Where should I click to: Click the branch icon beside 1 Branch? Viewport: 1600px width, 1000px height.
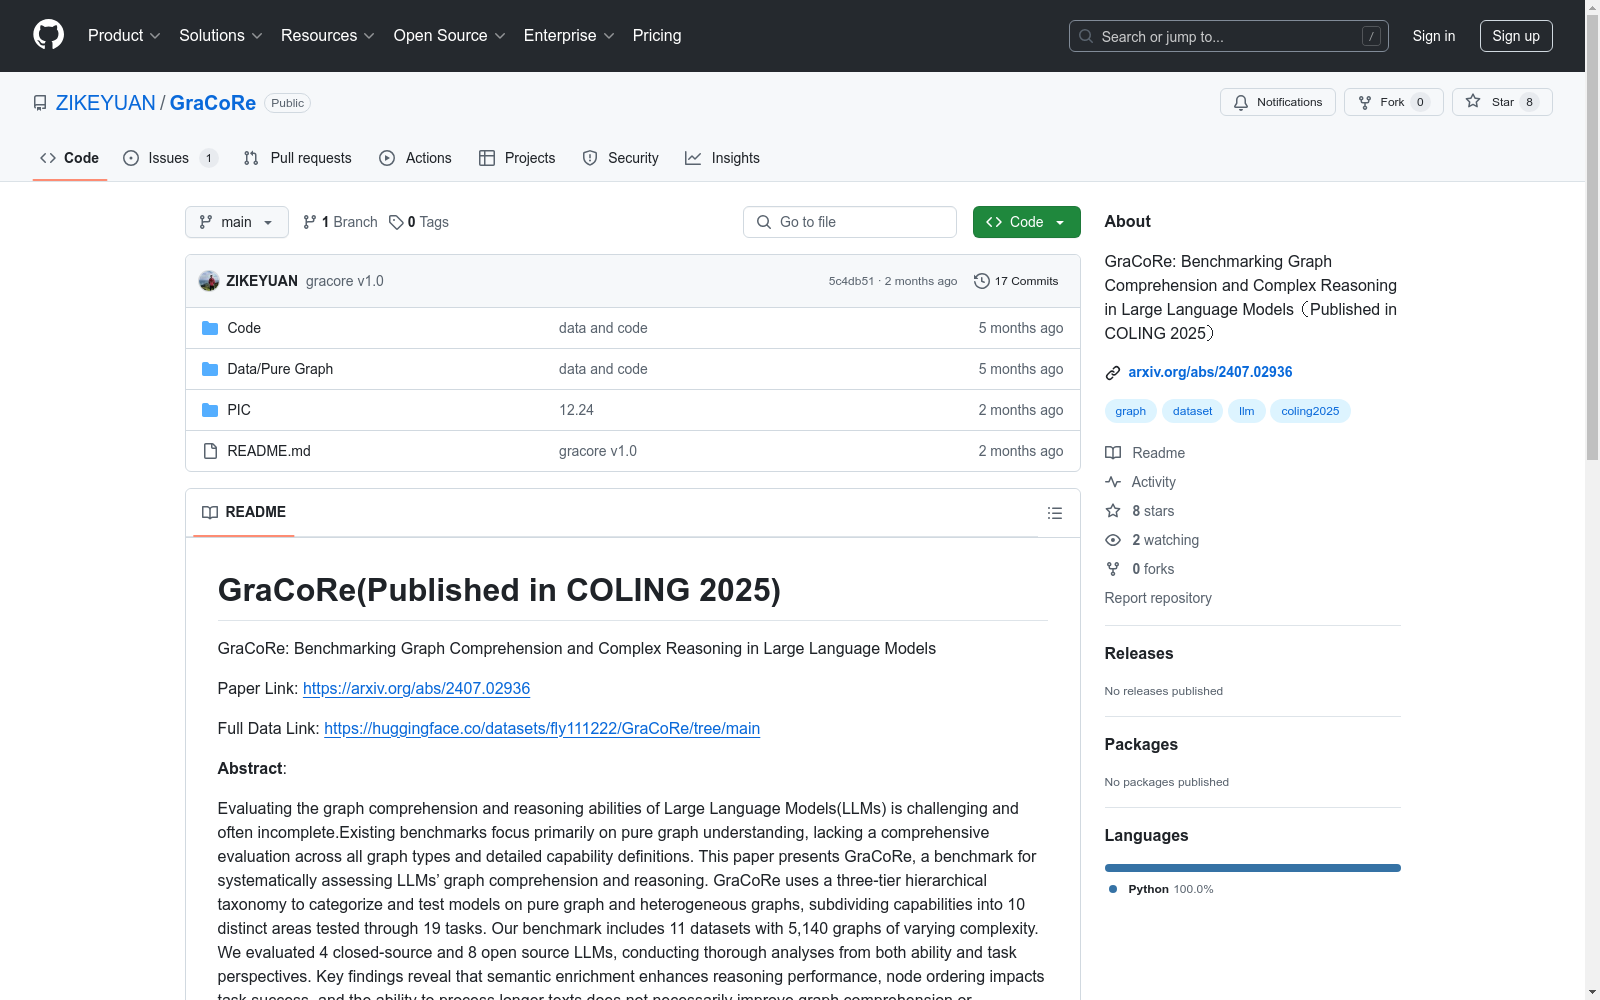pos(310,222)
